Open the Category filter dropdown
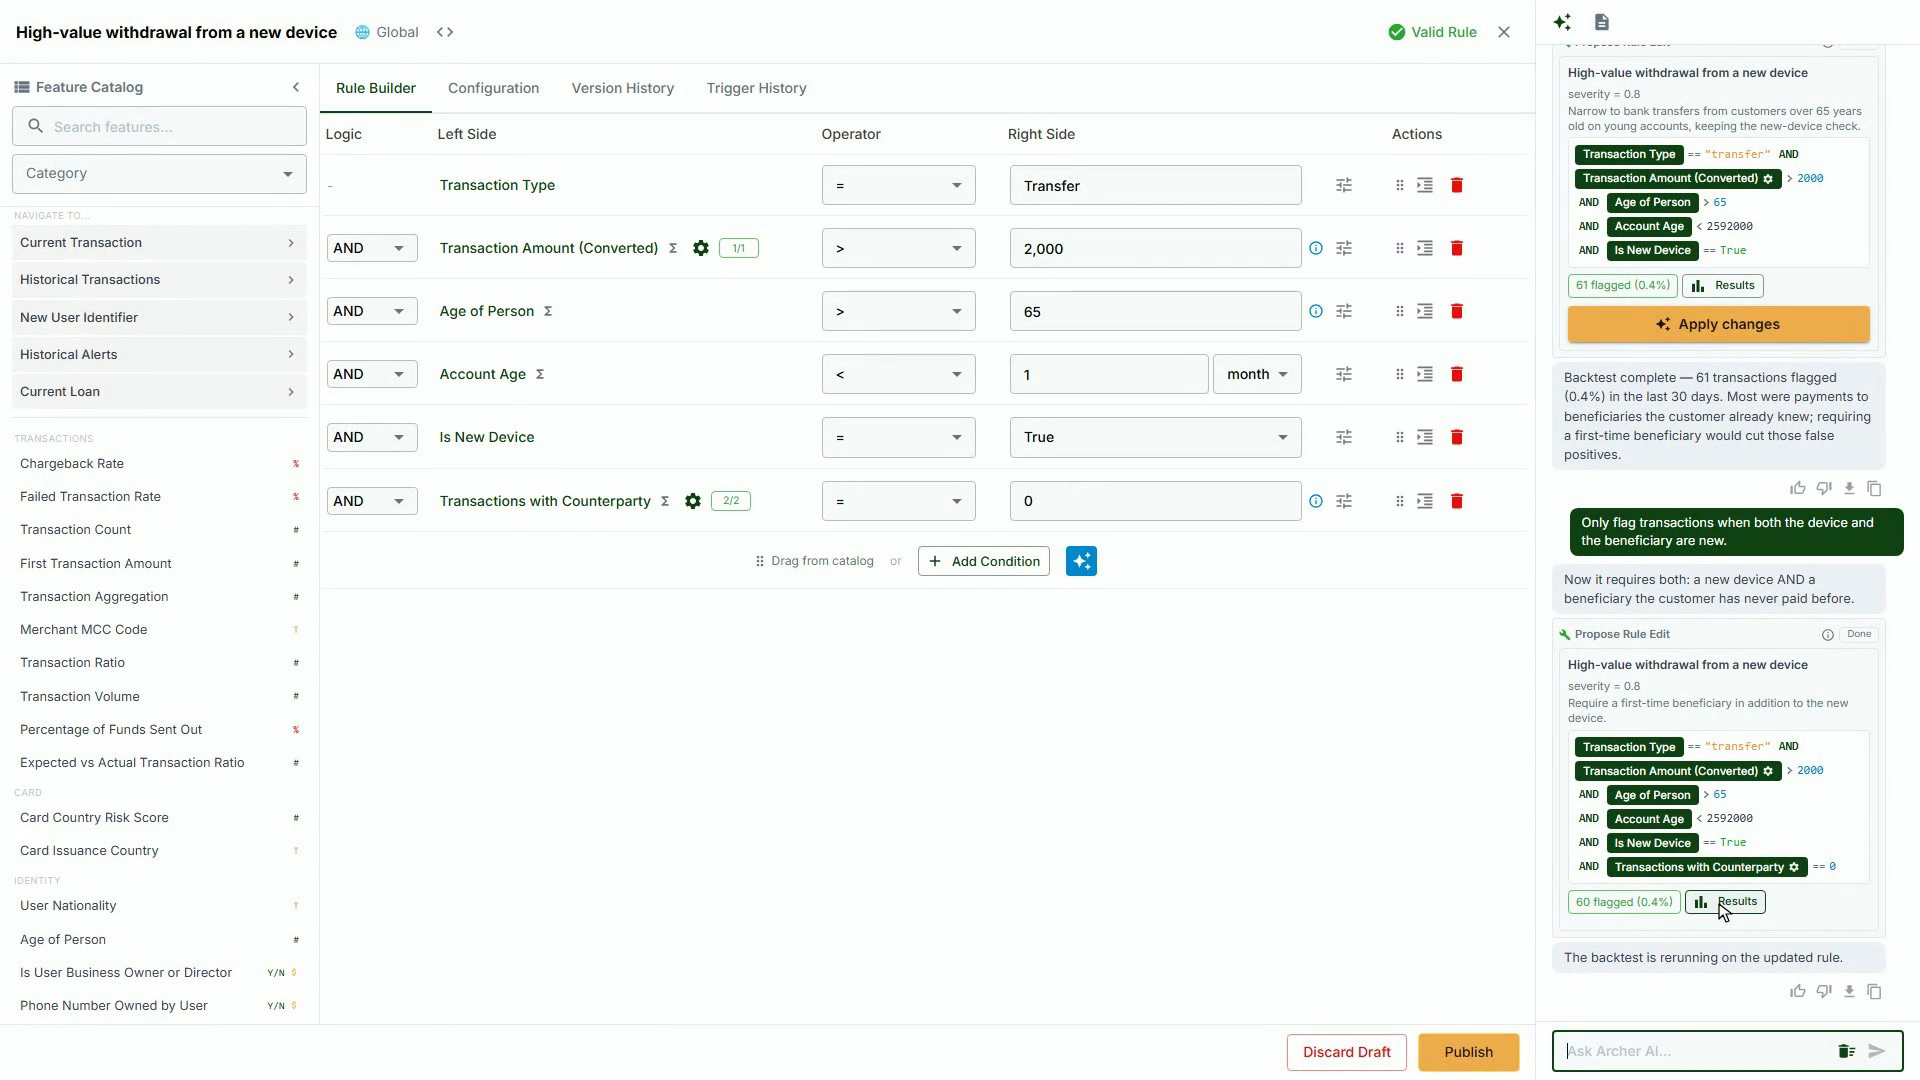1920x1080 pixels. [x=159, y=174]
